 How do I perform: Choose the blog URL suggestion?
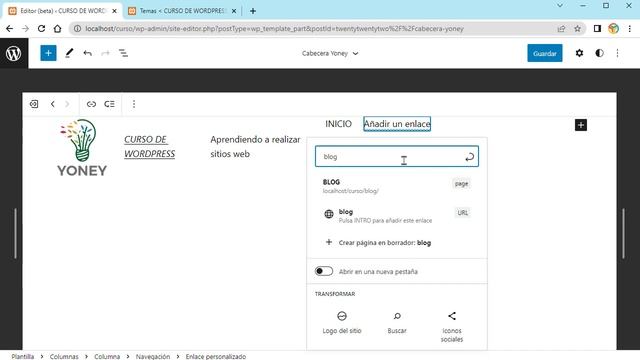(x=396, y=216)
